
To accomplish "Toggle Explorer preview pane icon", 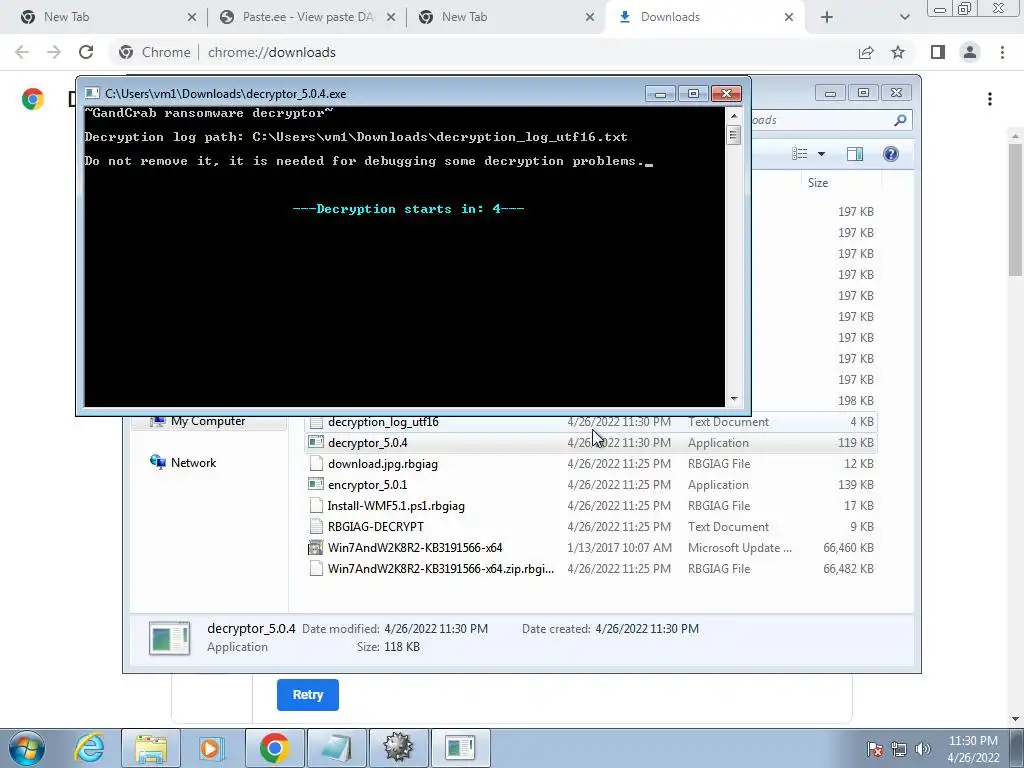I will 855,154.
